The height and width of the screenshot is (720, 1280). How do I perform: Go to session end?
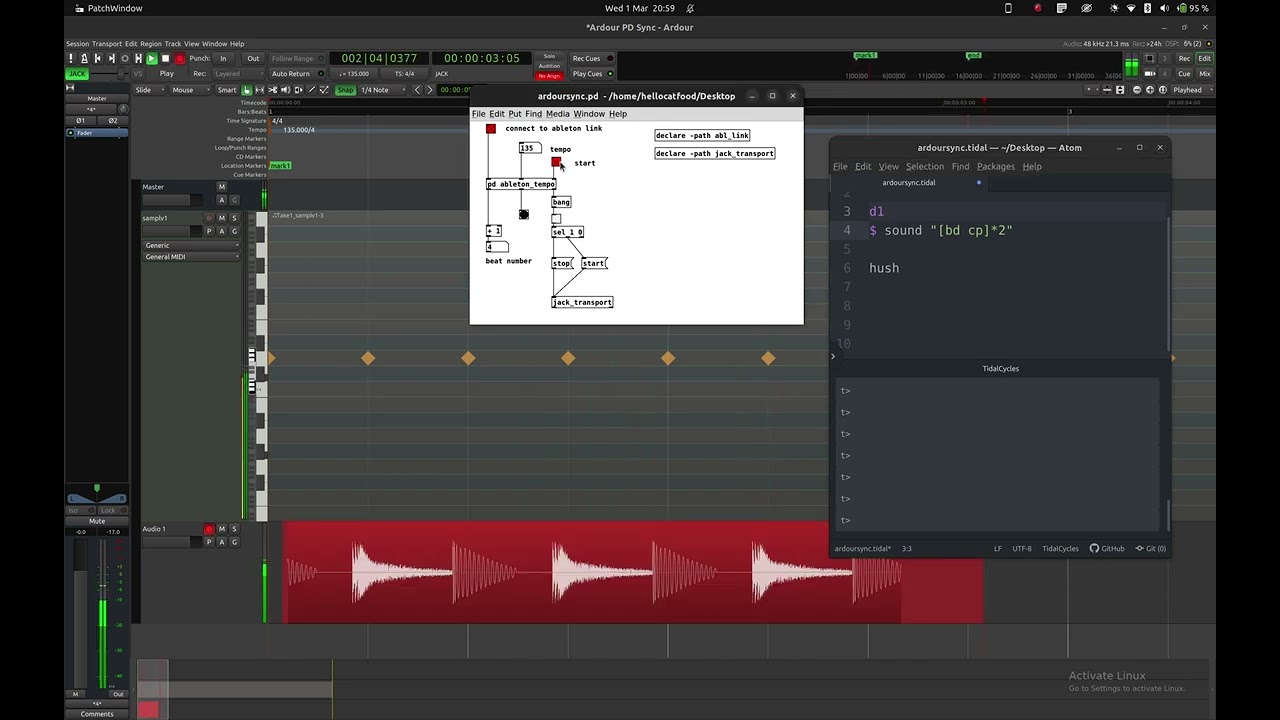pos(111,59)
